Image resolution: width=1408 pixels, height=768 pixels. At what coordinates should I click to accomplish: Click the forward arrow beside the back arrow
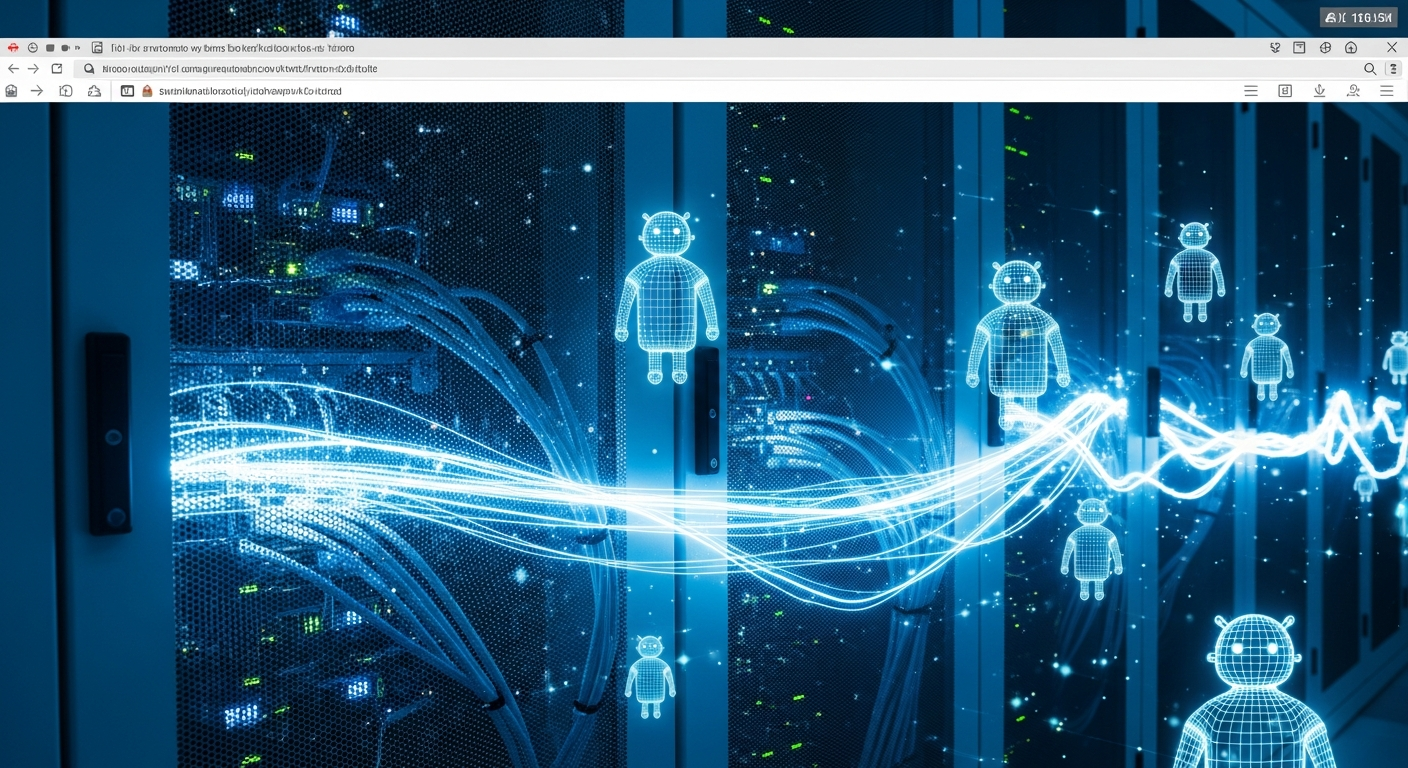point(34,69)
